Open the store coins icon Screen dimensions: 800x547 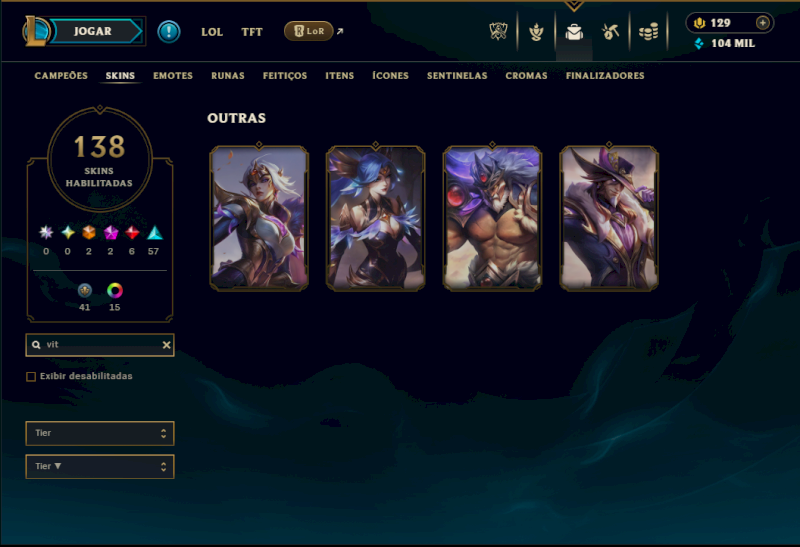[648, 32]
